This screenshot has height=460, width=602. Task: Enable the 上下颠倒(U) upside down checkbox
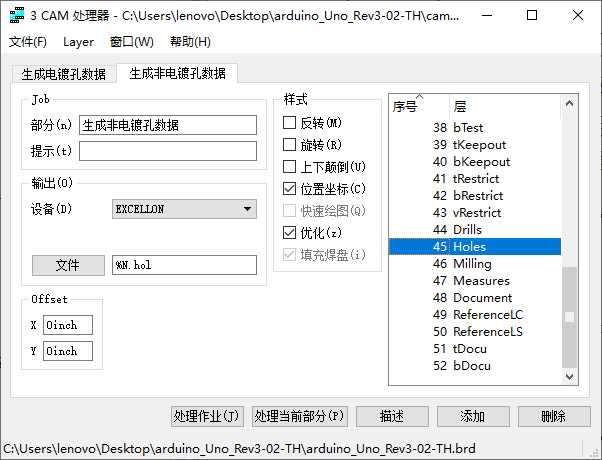tap(290, 167)
